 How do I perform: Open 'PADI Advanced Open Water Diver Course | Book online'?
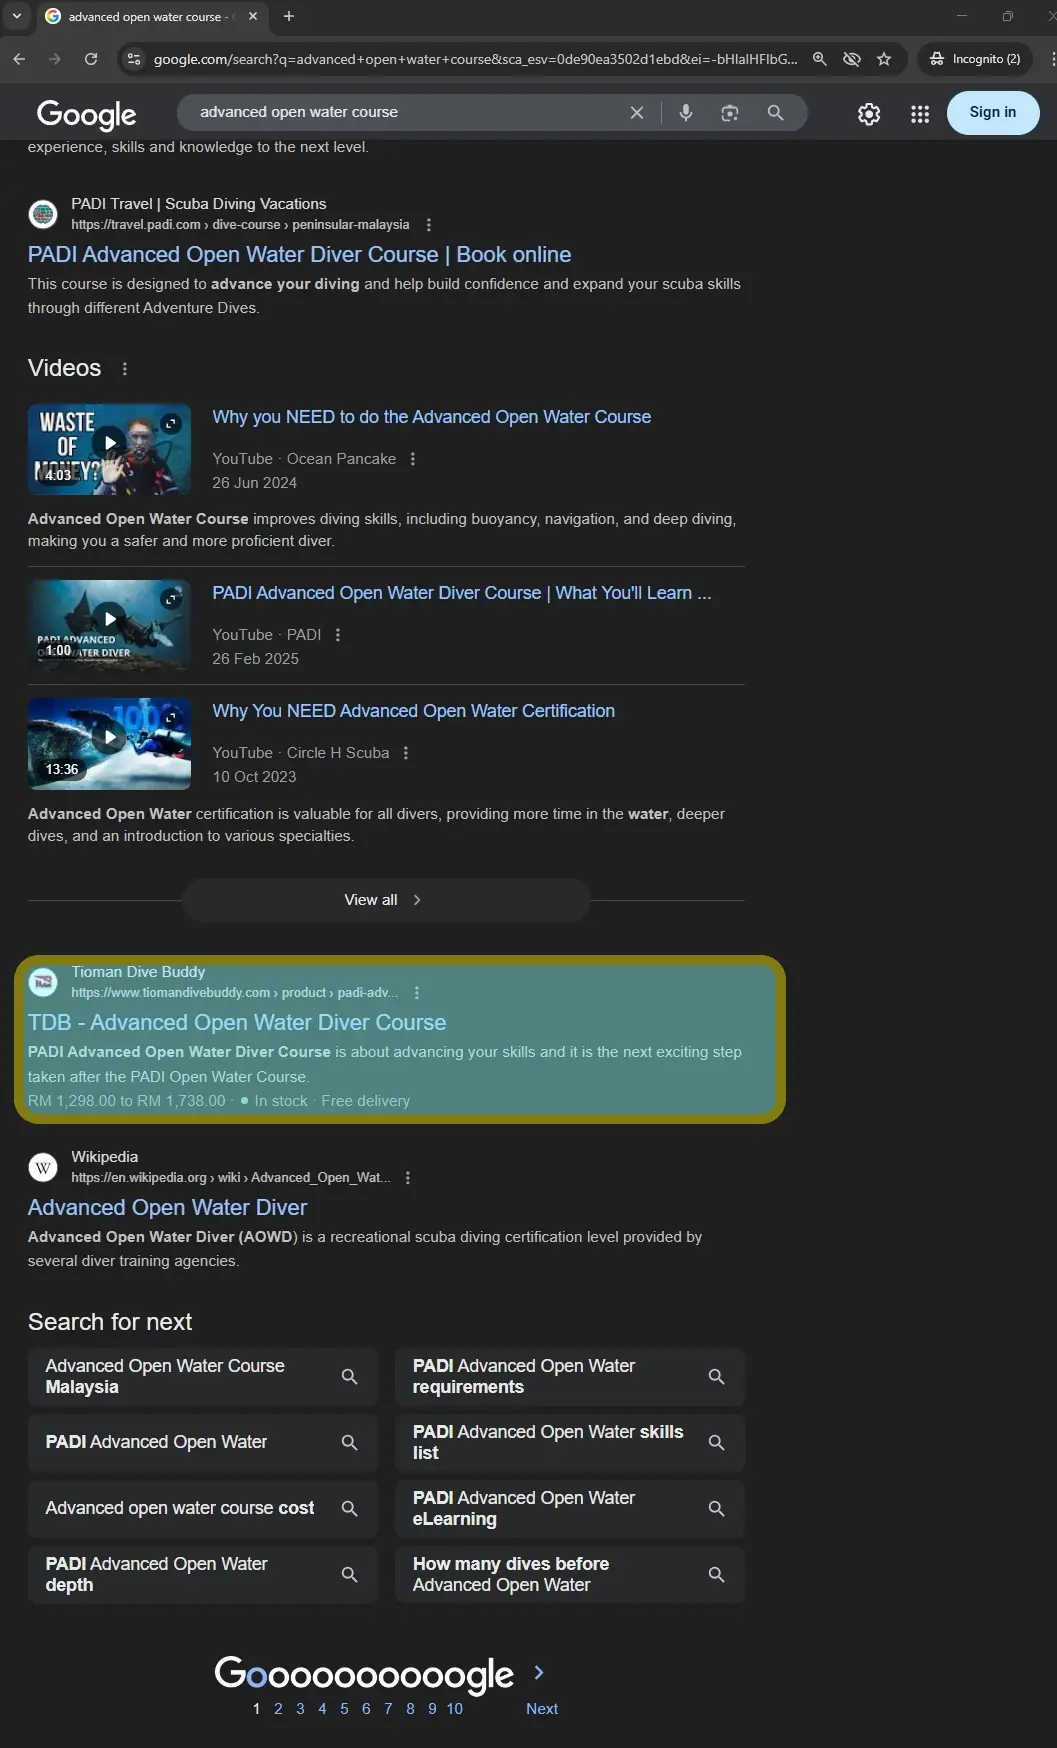pyautogui.click(x=300, y=255)
